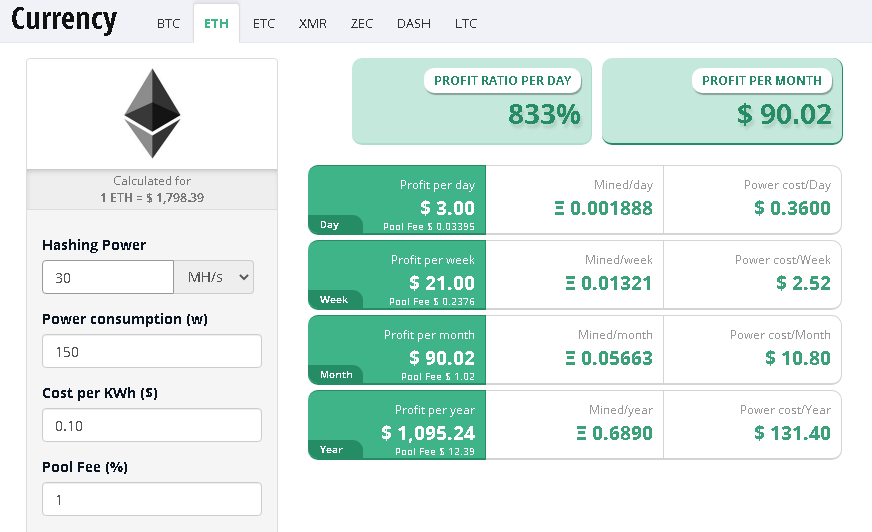
Task: Select the Profit per week panel
Action: click(x=397, y=275)
